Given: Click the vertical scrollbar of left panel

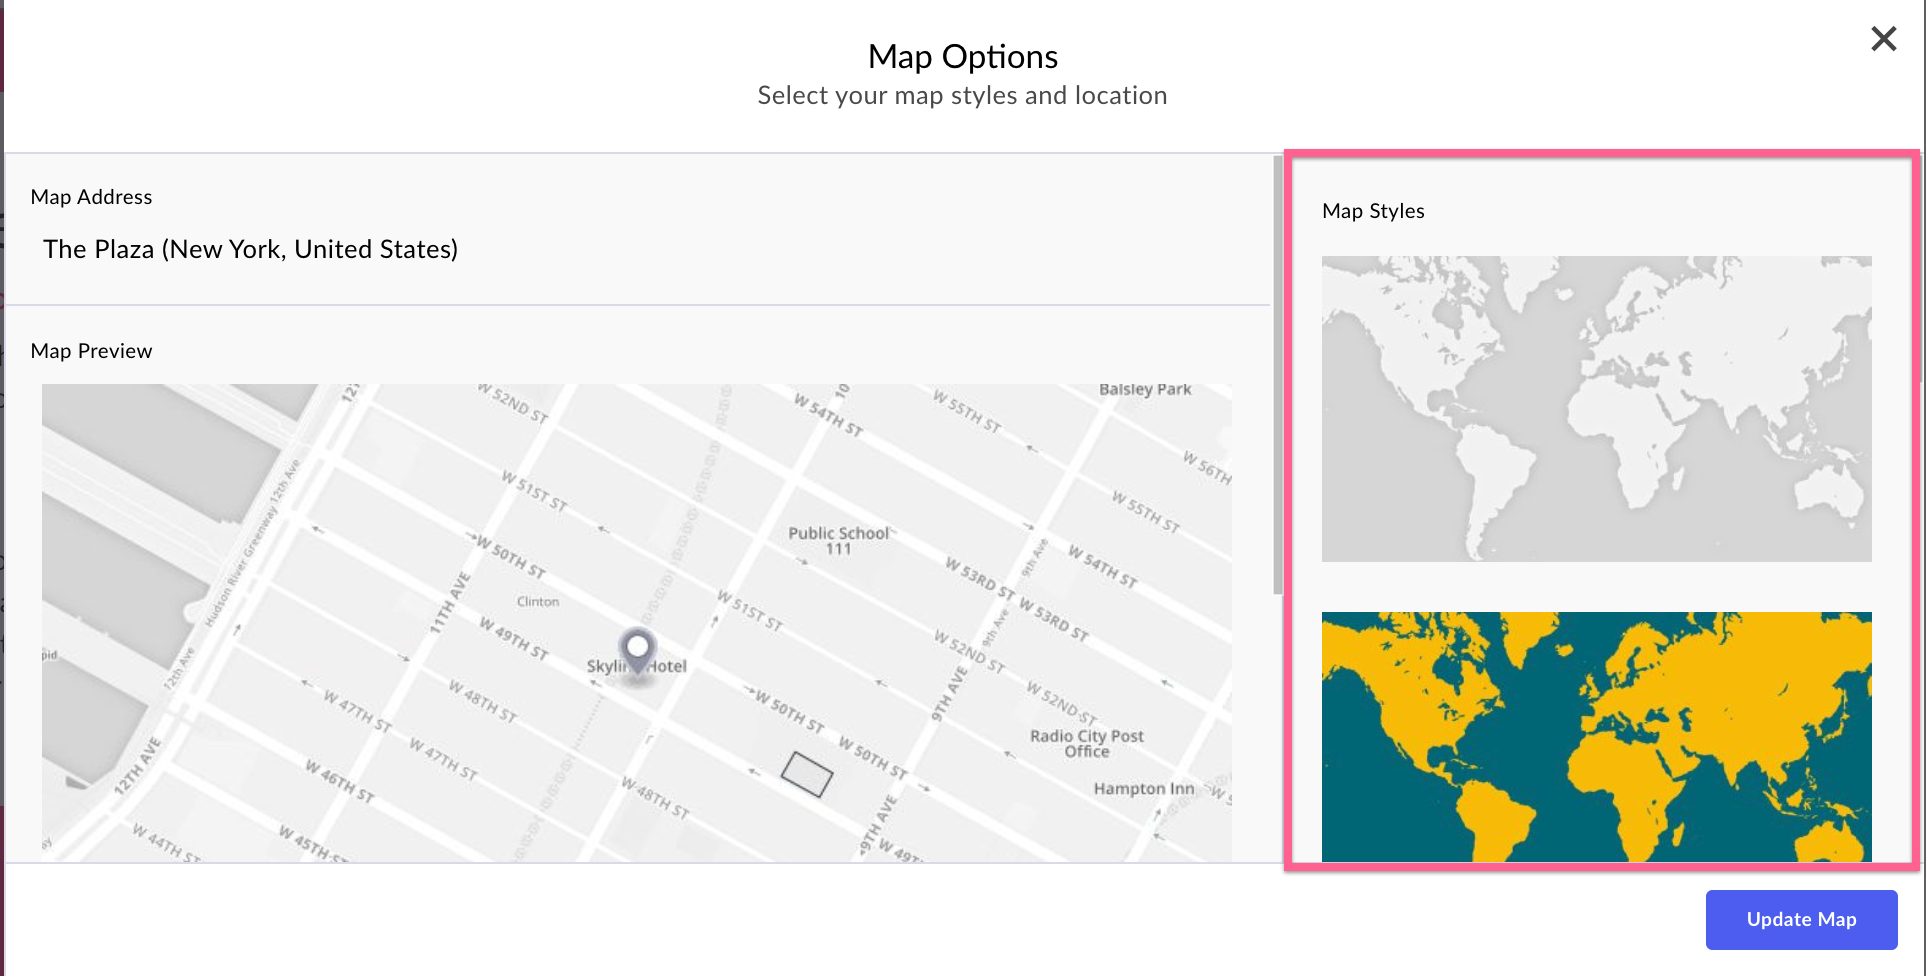Looking at the screenshot, I should point(1277,375).
